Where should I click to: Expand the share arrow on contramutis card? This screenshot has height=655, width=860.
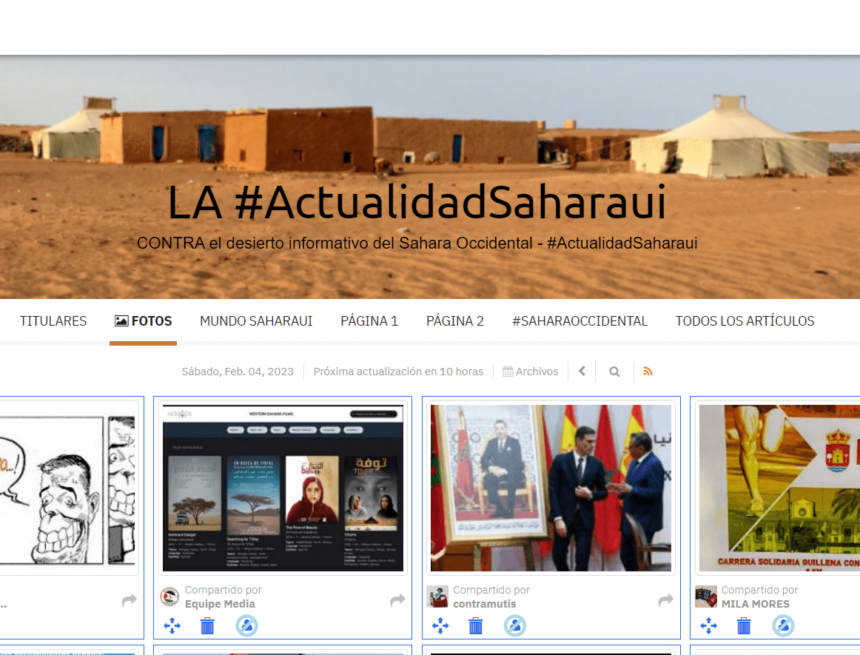point(664,598)
